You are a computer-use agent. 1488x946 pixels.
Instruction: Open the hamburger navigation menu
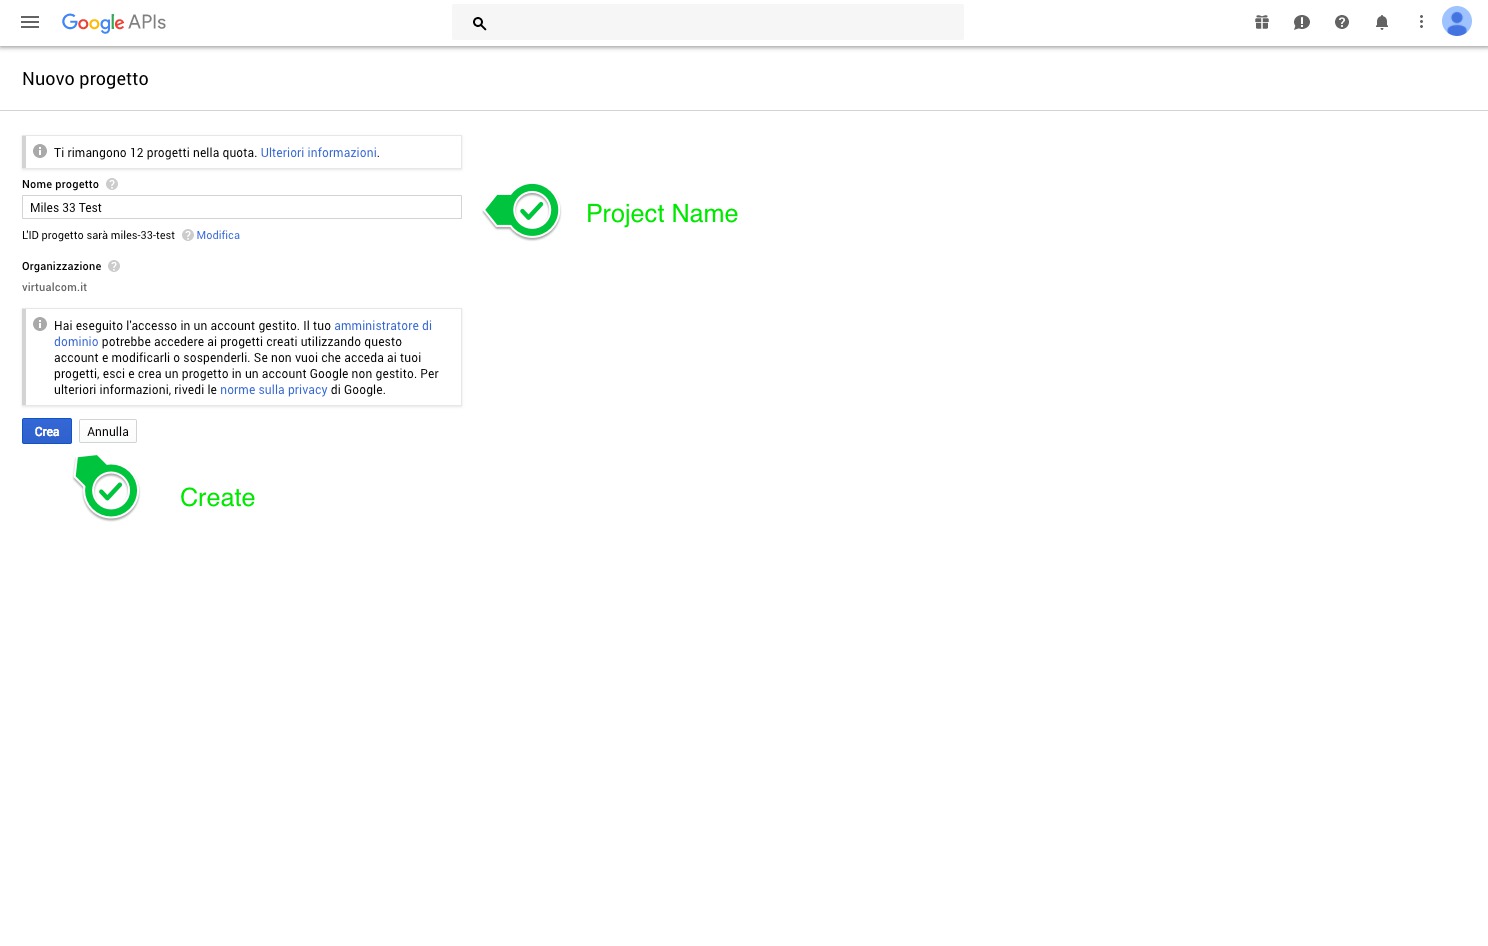[x=30, y=22]
